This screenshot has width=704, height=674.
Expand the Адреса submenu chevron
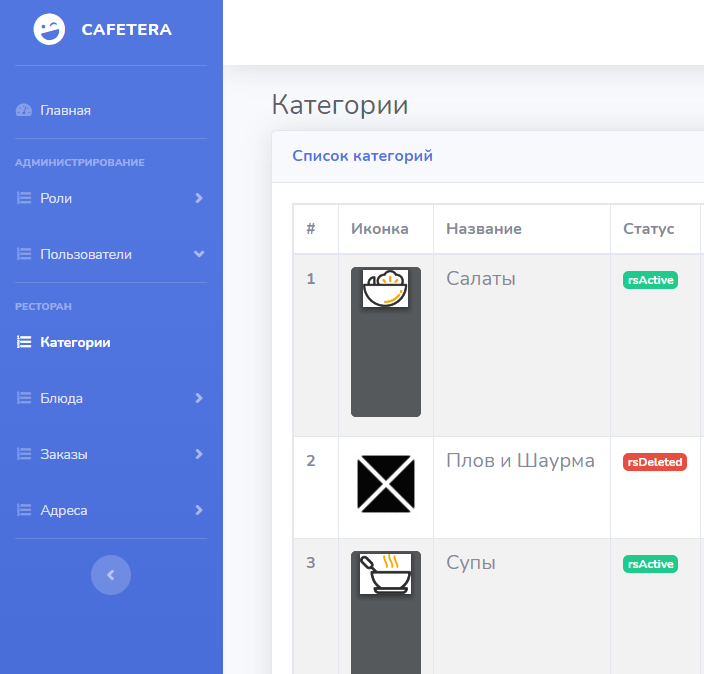pos(198,510)
